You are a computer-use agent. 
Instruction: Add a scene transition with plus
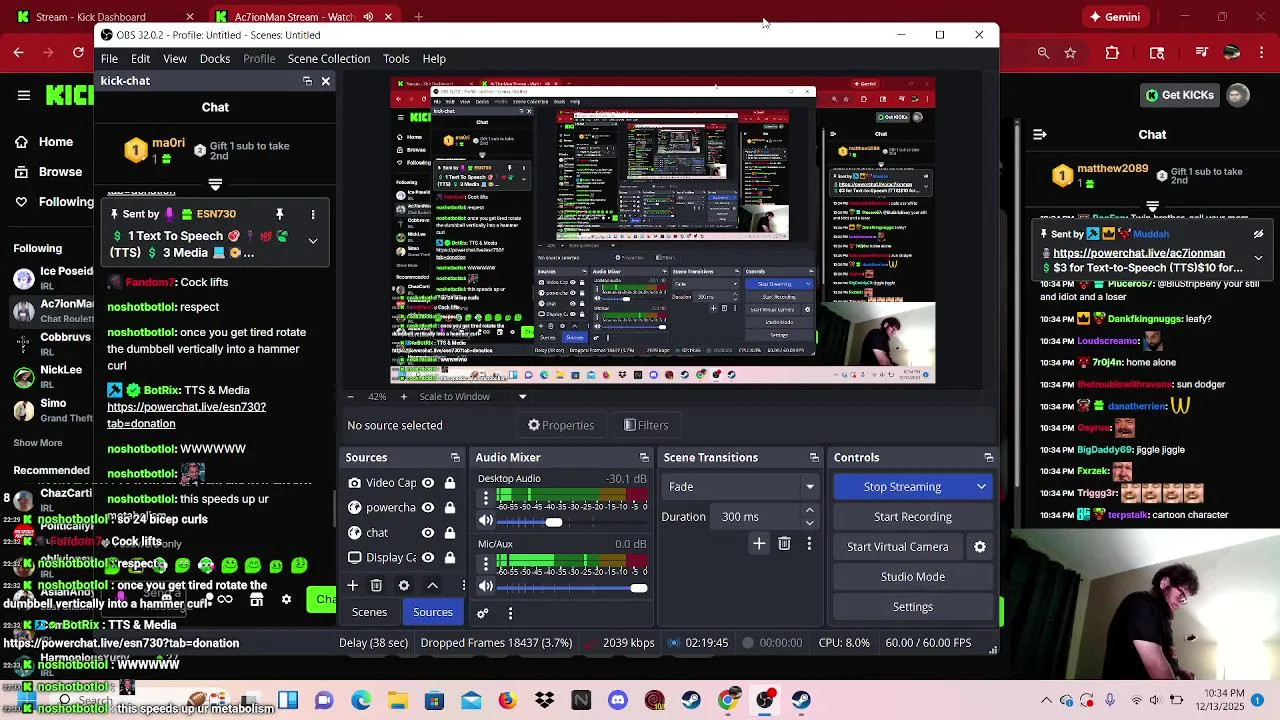pyautogui.click(x=759, y=544)
